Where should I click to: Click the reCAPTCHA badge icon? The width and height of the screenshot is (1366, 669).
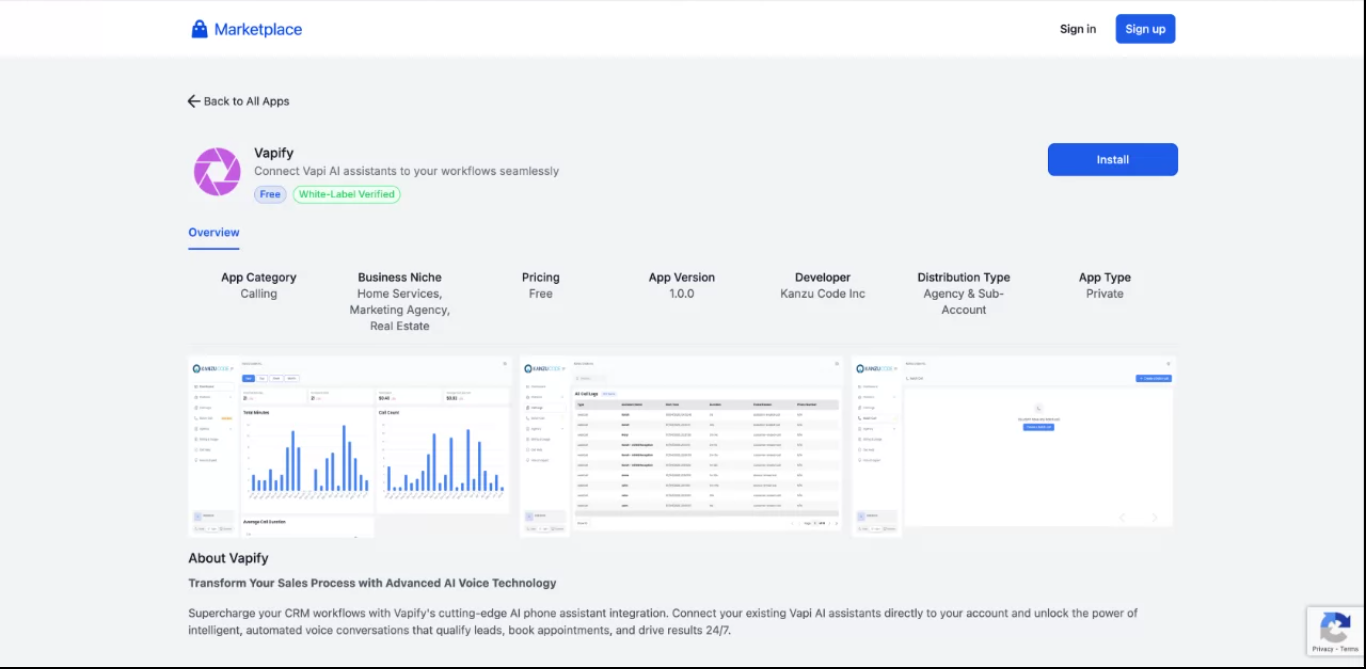click(x=1335, y=625)
